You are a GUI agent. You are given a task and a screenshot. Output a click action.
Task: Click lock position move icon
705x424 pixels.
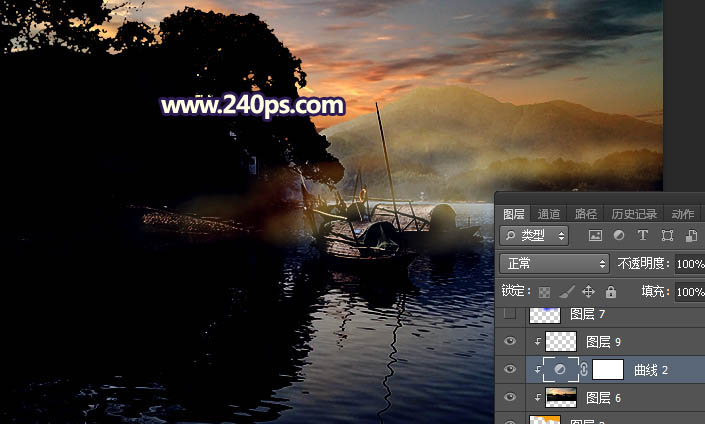point(588,292)
